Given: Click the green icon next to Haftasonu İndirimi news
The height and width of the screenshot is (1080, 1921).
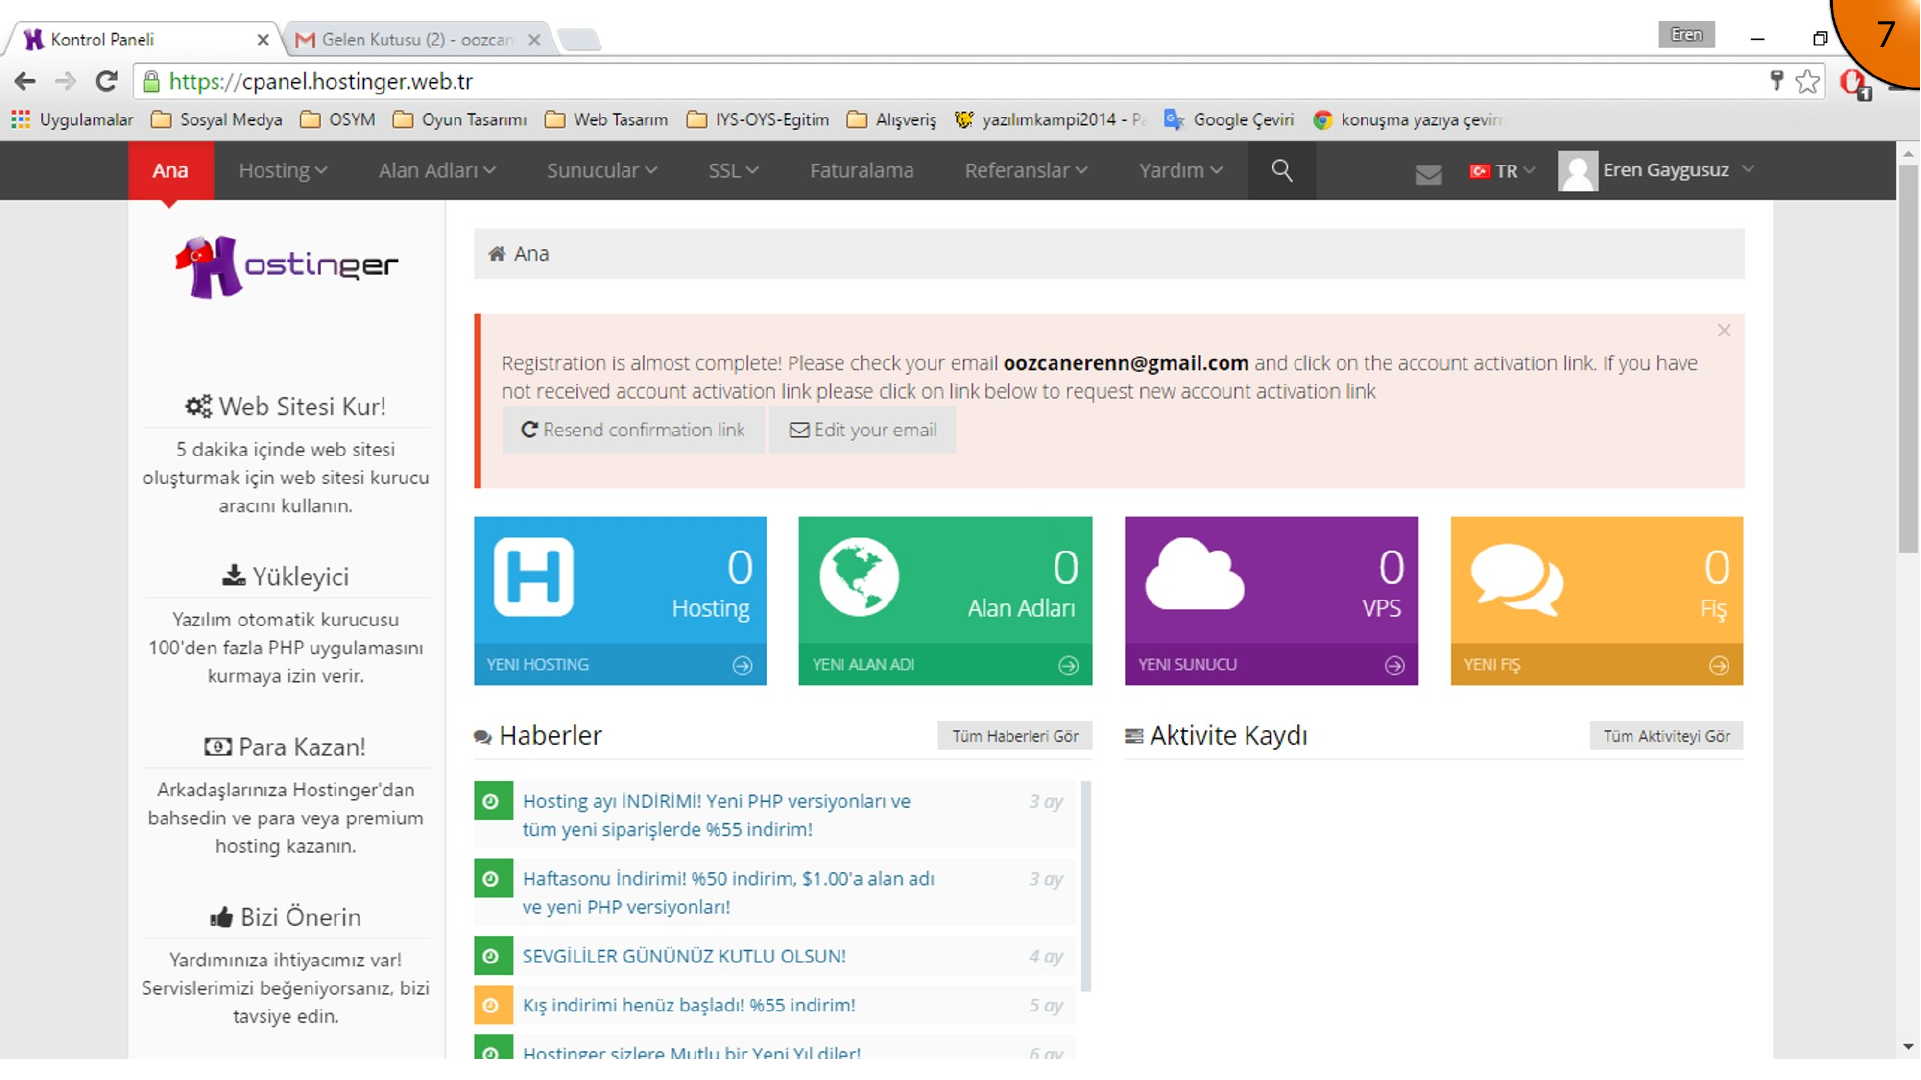Looking at the screenshot, I should (492, 879).
